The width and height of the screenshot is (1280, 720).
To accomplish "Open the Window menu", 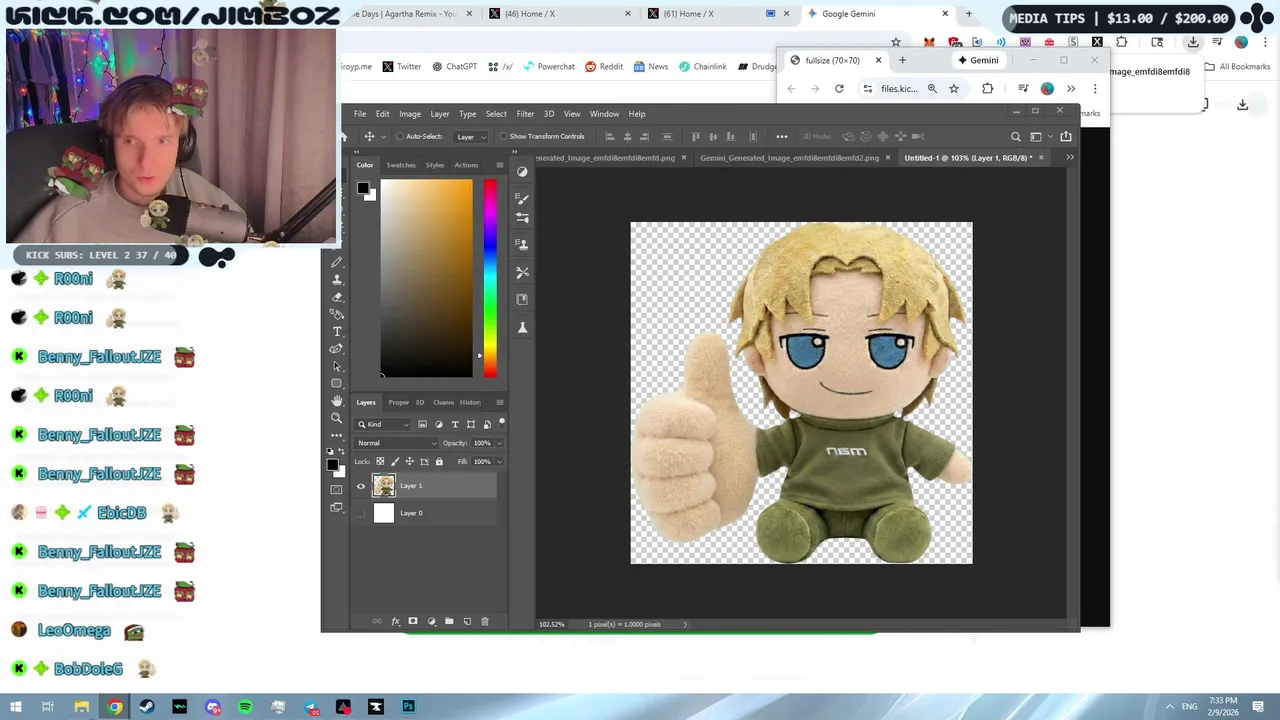I will (604, 114).
